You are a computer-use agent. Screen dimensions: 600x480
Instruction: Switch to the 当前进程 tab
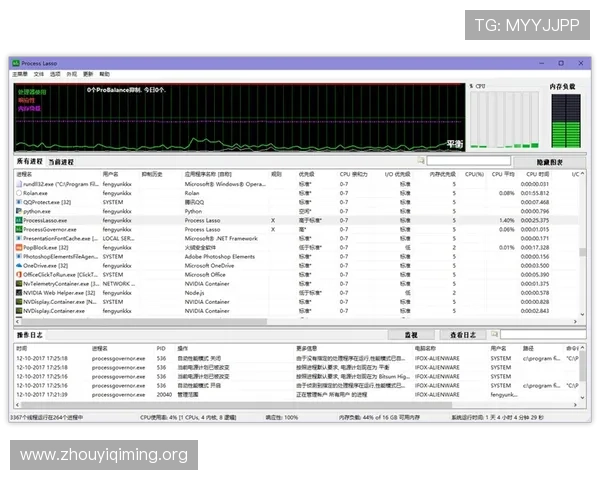(x=61, y=161)
